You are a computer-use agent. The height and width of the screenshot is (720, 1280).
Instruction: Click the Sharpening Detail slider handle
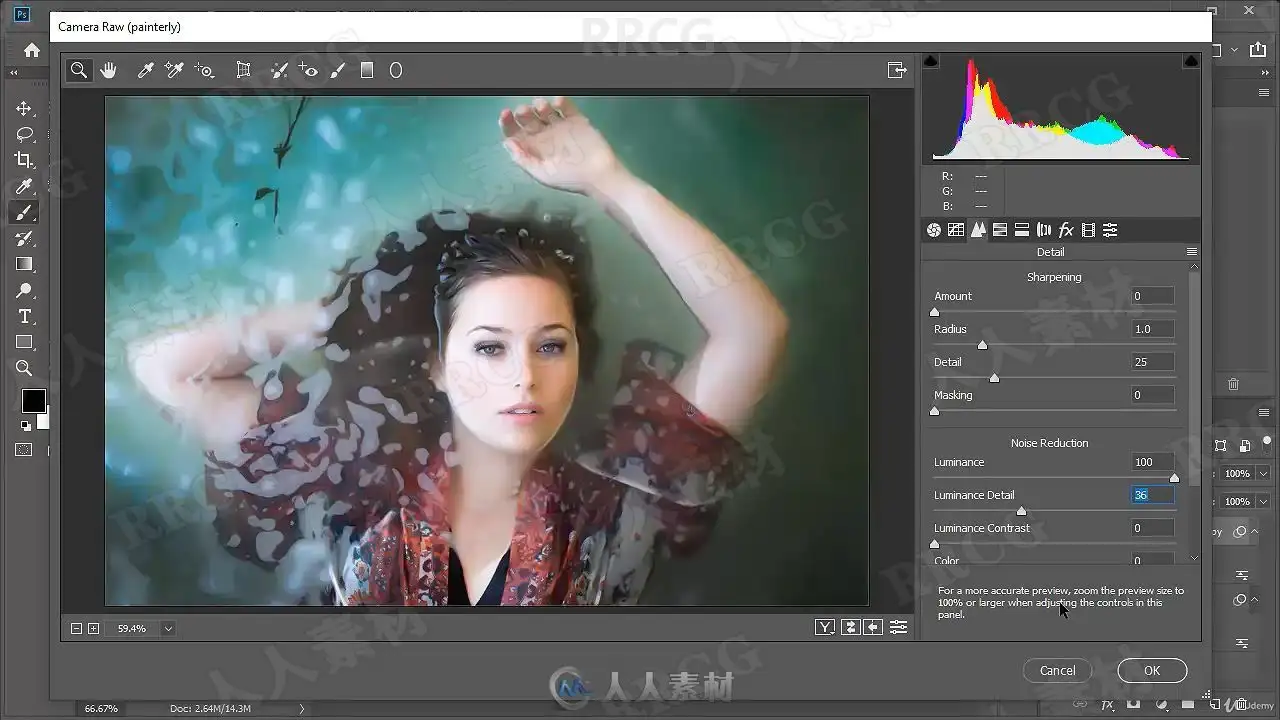[994, 378]
